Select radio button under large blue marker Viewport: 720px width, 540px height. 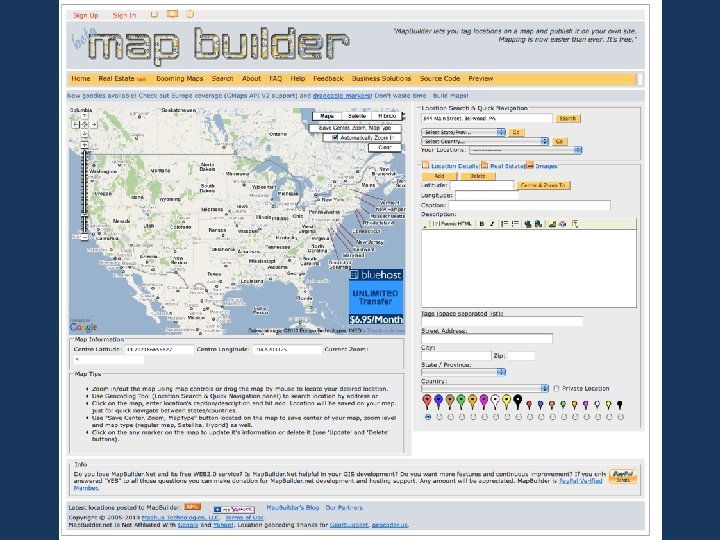point(439,417)
